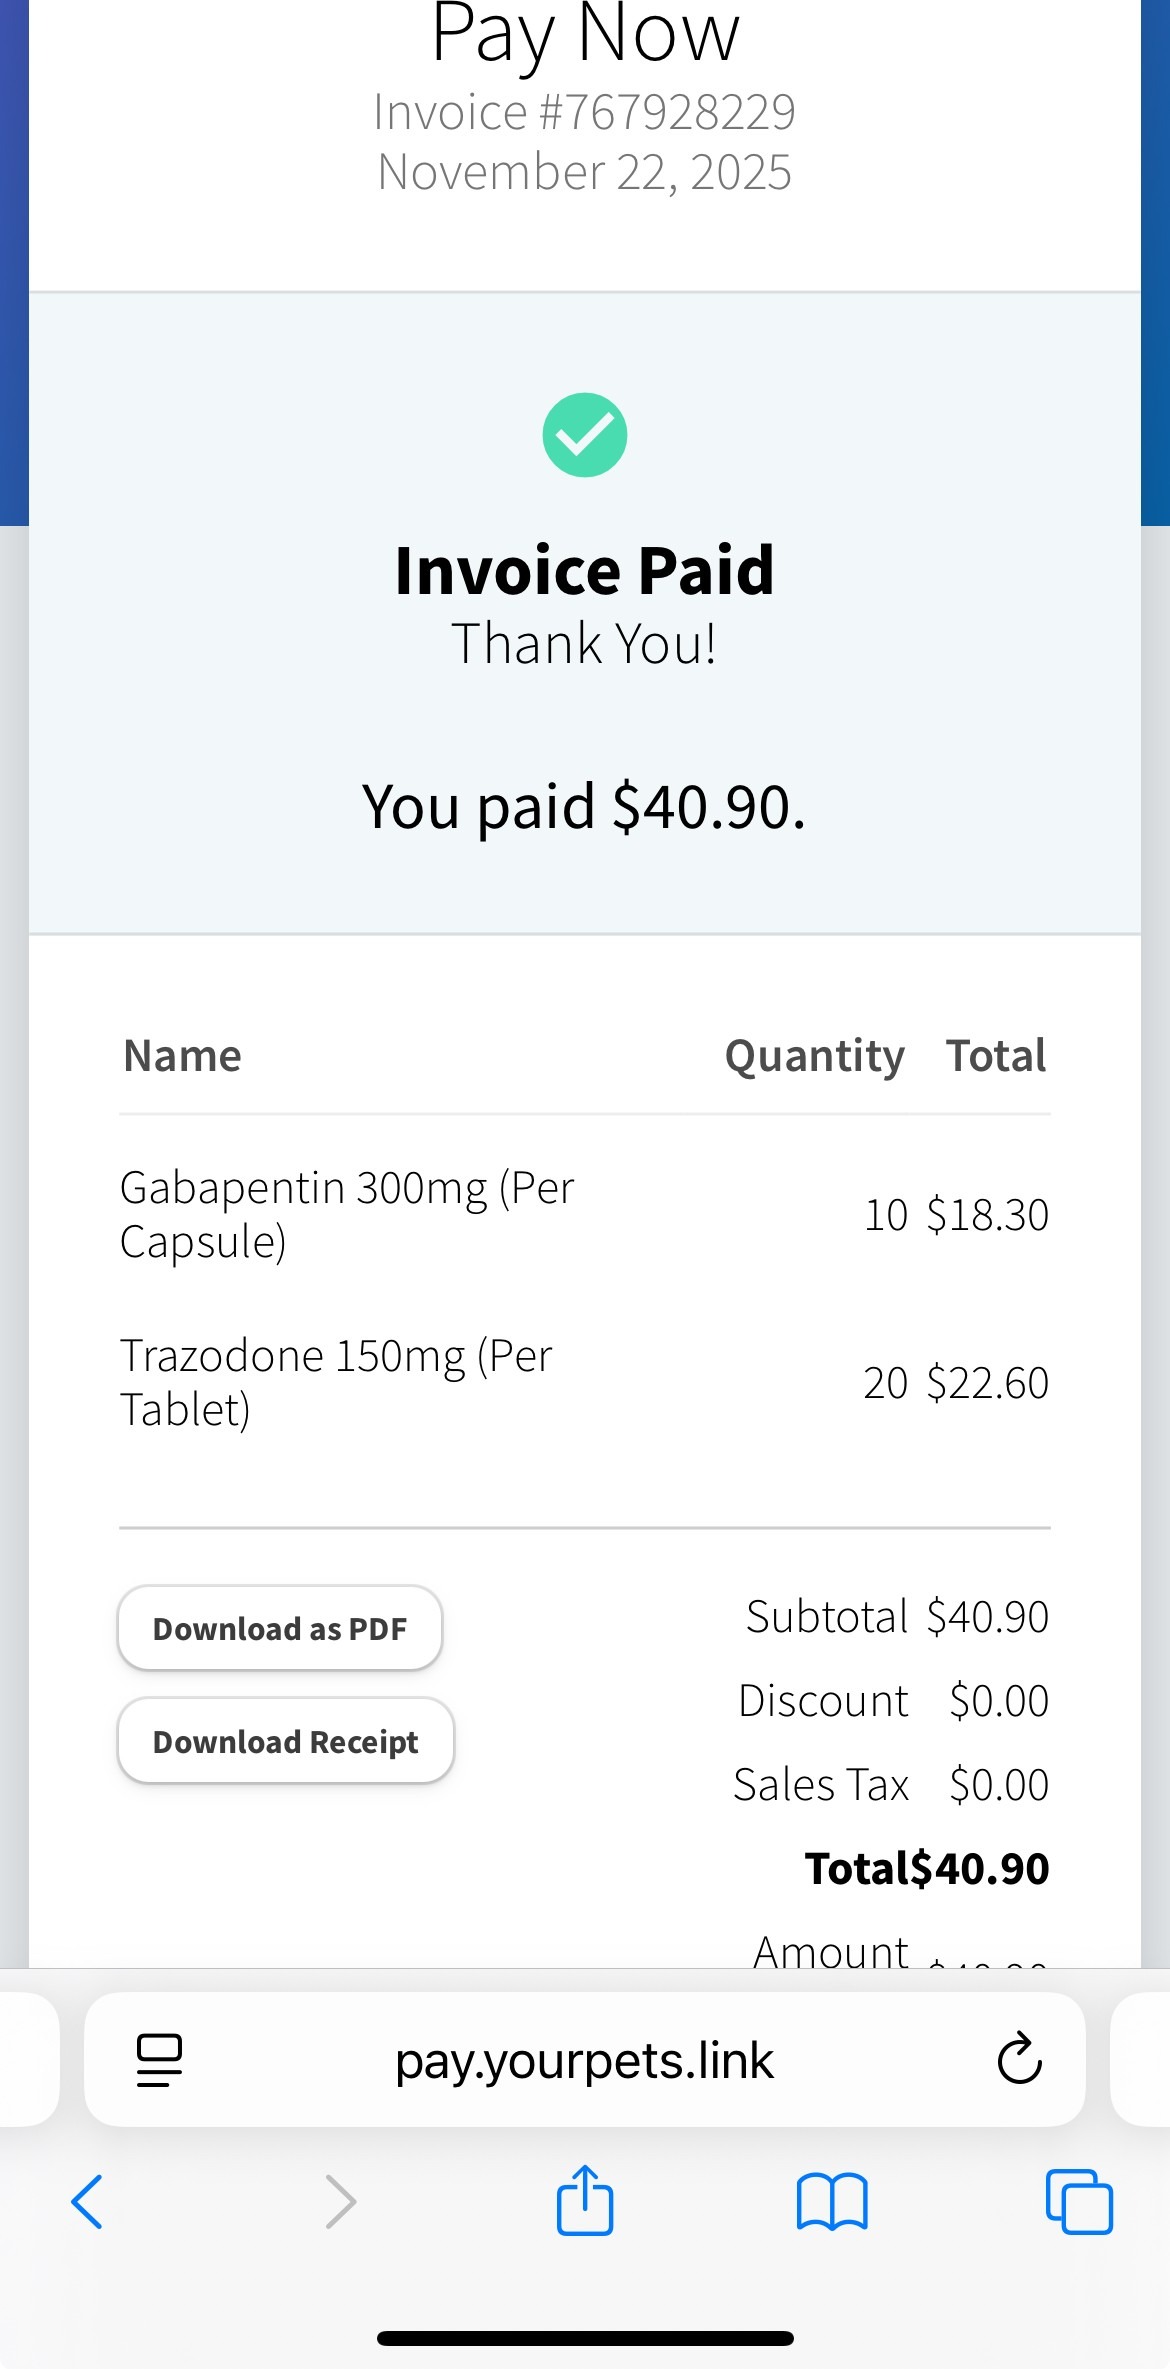Tap the bold Total $40.90 line
Viewport: 1170px width, 2369px height.
click(927, 1868)
